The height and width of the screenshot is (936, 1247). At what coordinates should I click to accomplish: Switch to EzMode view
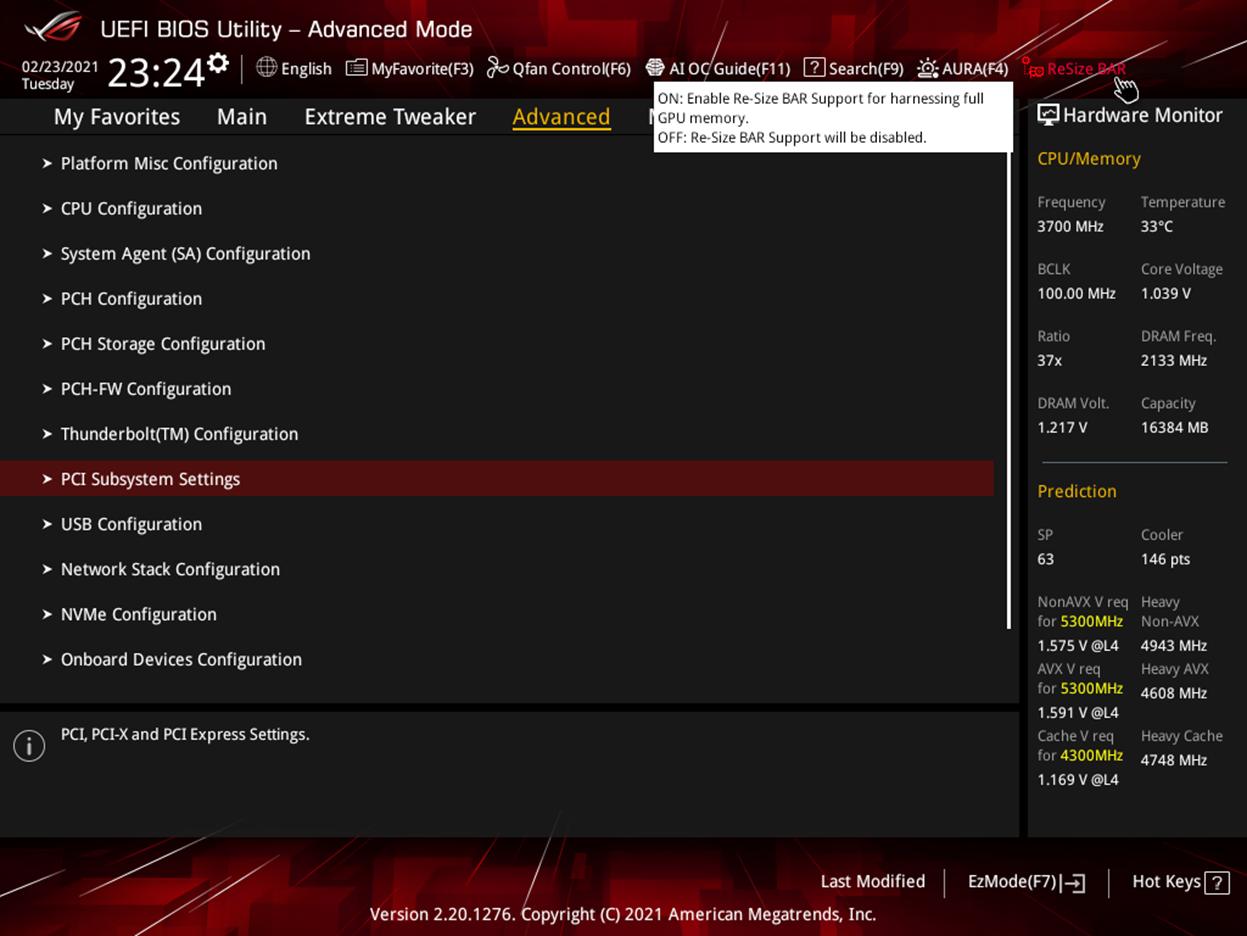coord(1025,882)
